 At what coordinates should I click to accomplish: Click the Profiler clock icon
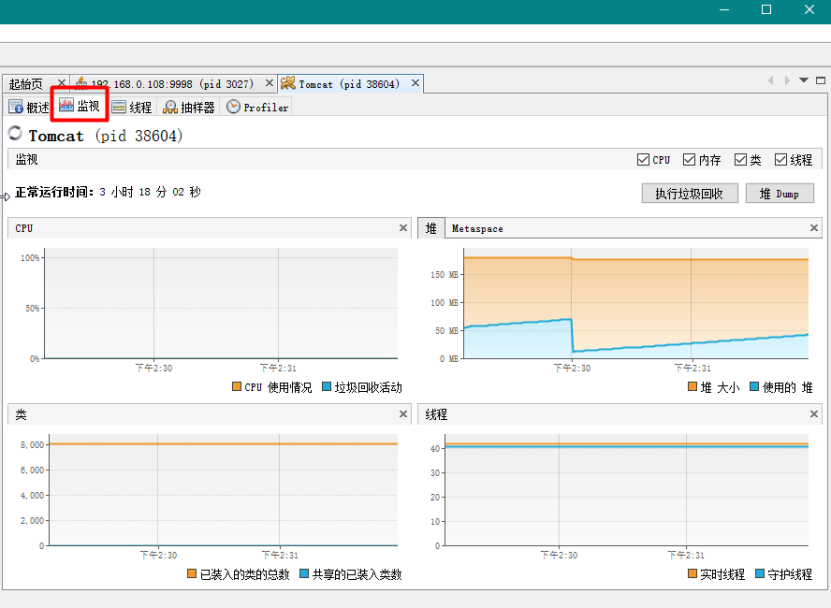[233, 107]
